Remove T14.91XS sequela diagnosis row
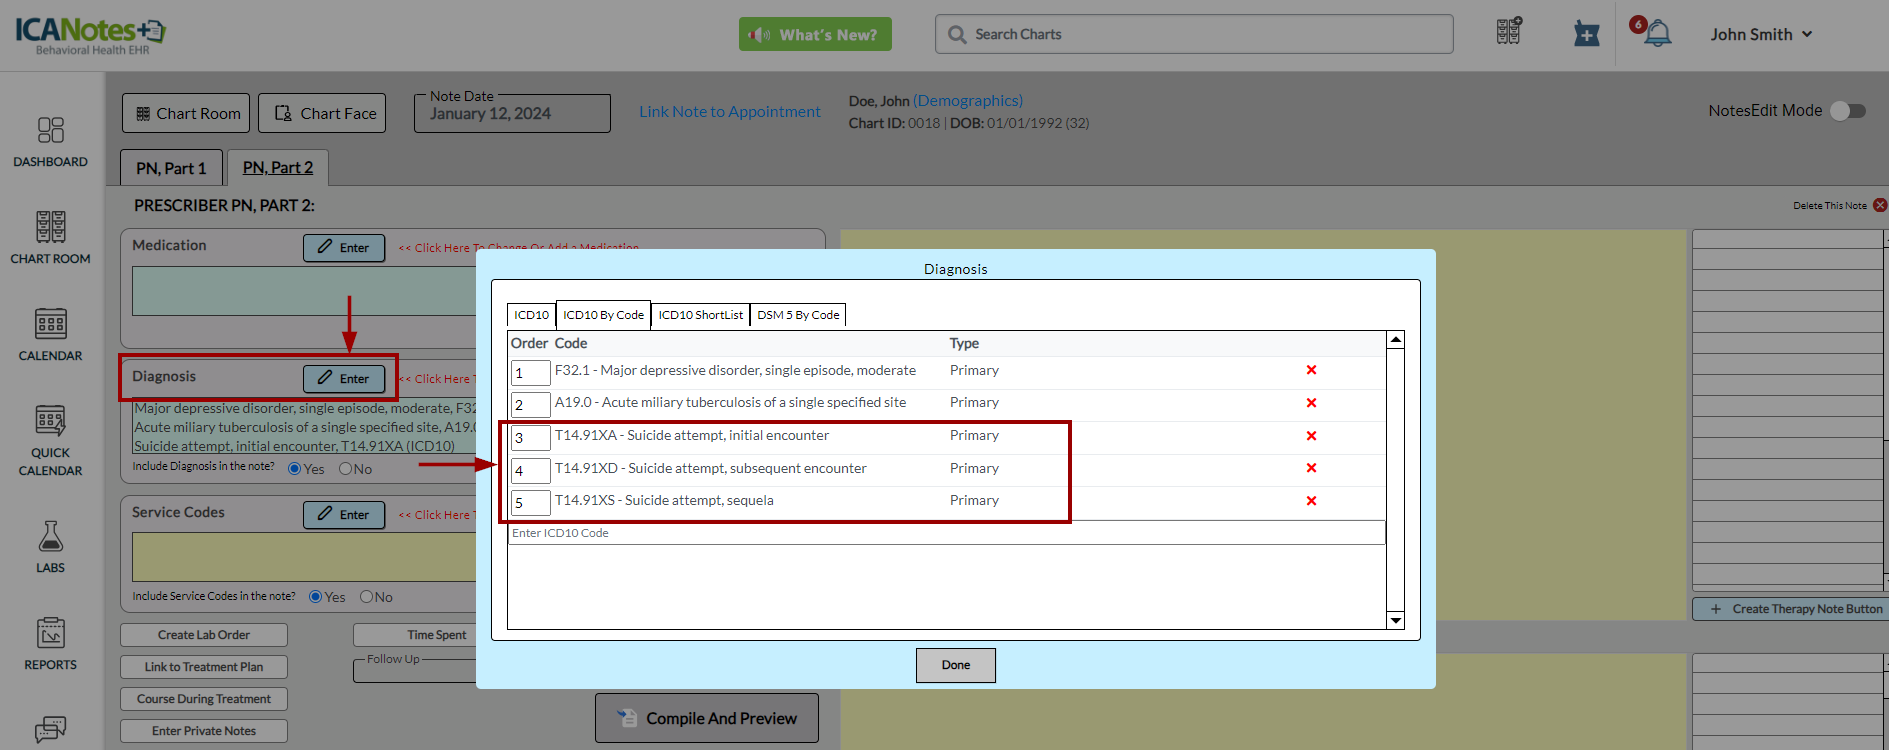Image resolution: width=1889 pixels, height=750 pixels. [x=1311, y=501]
